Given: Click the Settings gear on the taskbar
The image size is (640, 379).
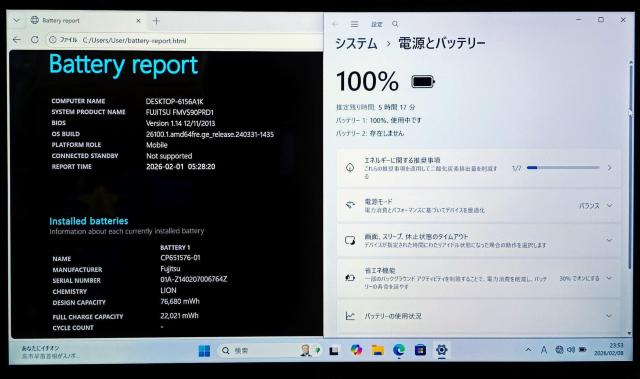Looking at the screenshot, I should tap(442, 350).
